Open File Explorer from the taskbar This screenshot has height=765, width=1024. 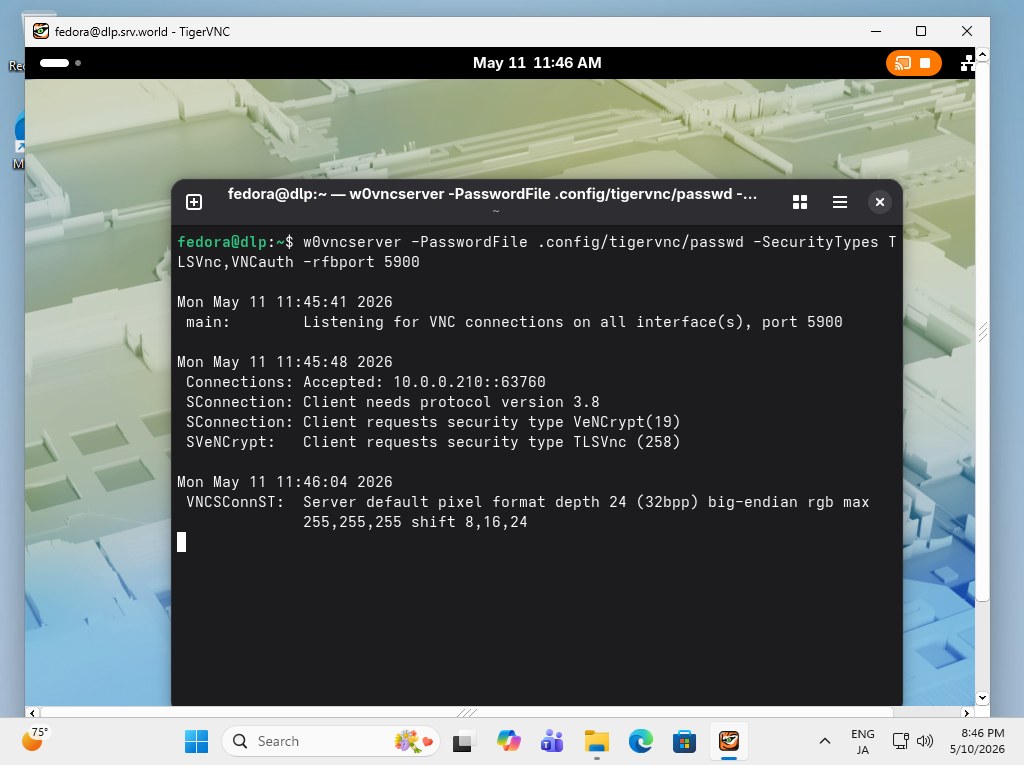[x=596, y=741]
